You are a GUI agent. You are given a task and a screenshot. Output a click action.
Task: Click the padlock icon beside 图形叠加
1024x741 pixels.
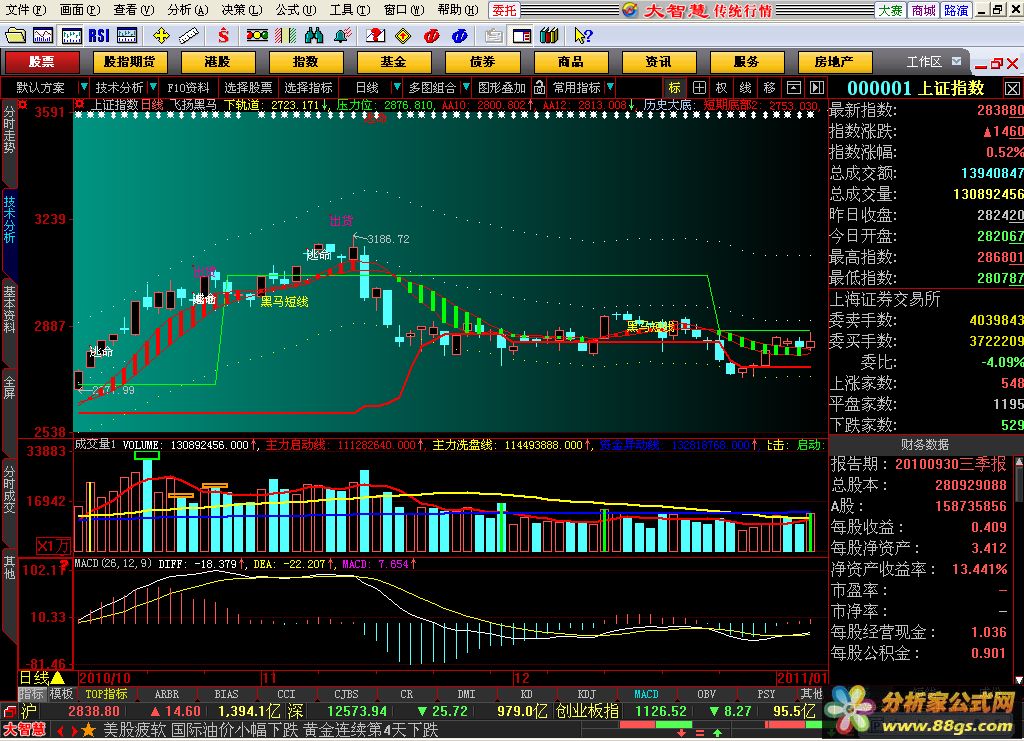[x=539, y=87]
